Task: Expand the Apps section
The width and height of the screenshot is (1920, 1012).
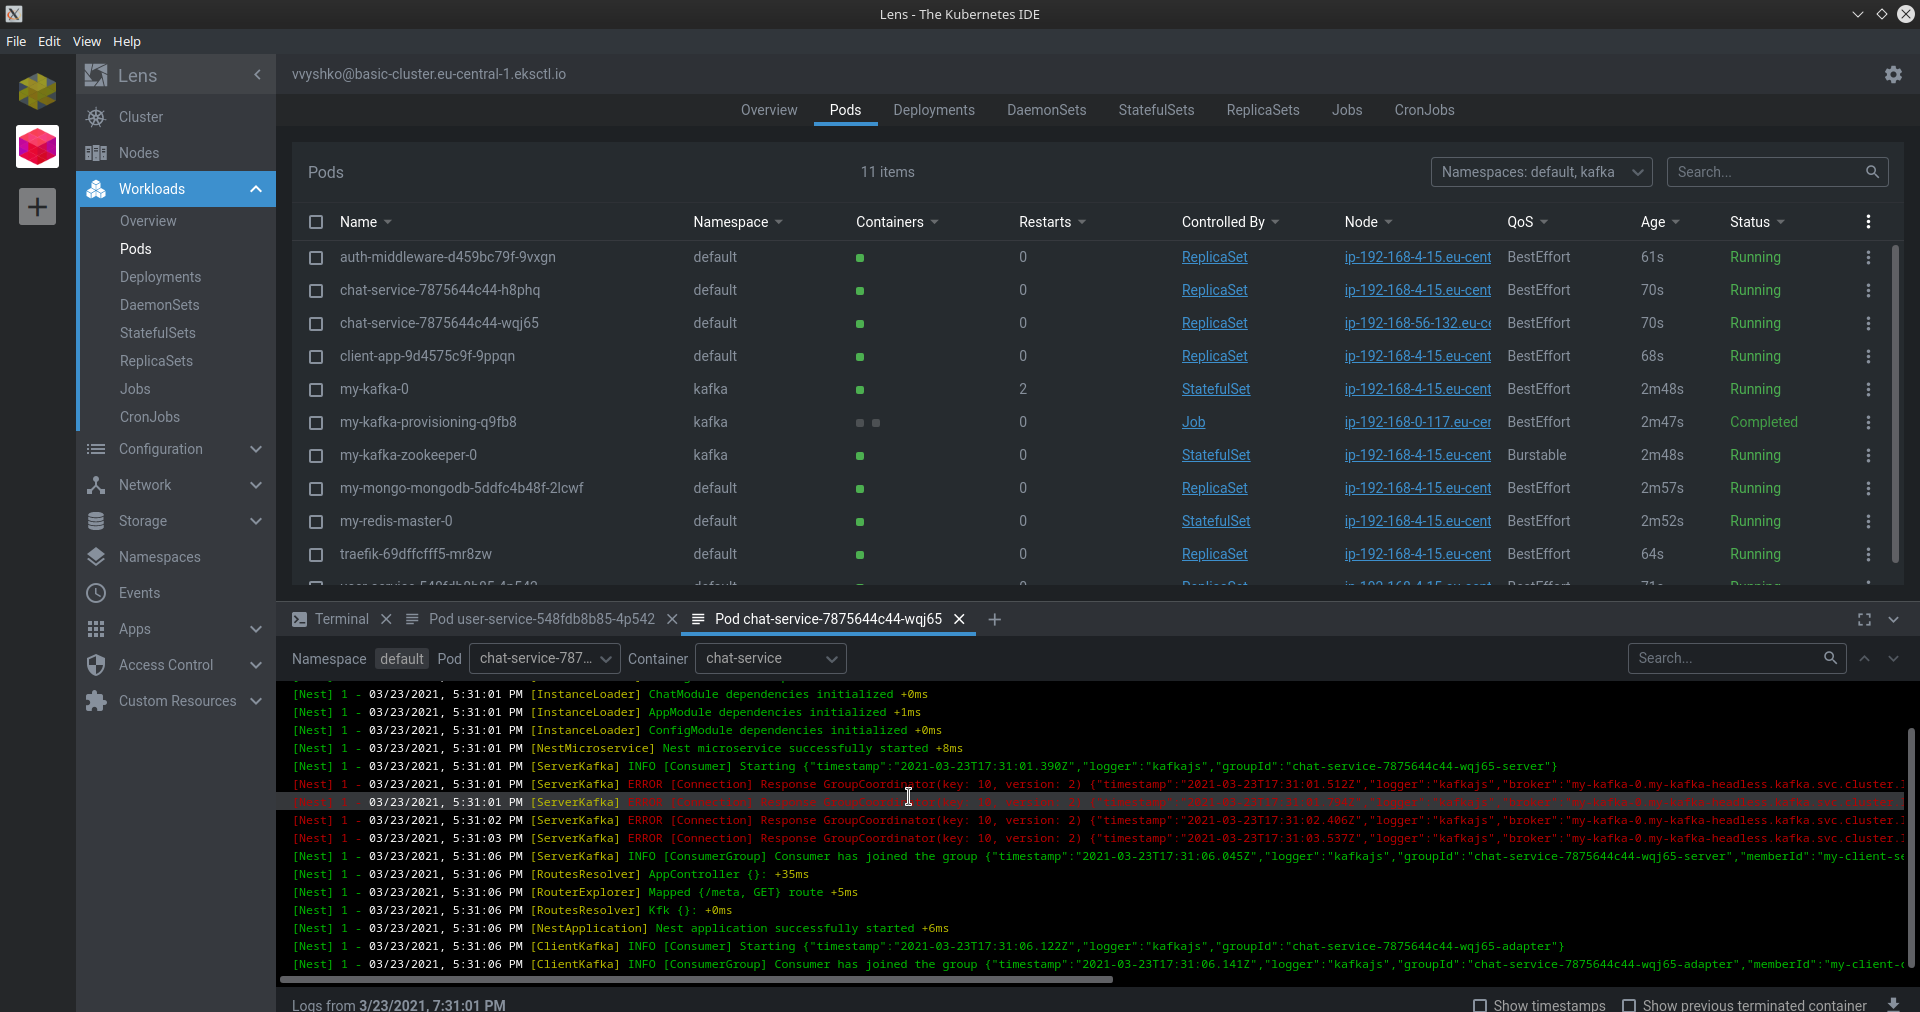Action: coord(256,629)
